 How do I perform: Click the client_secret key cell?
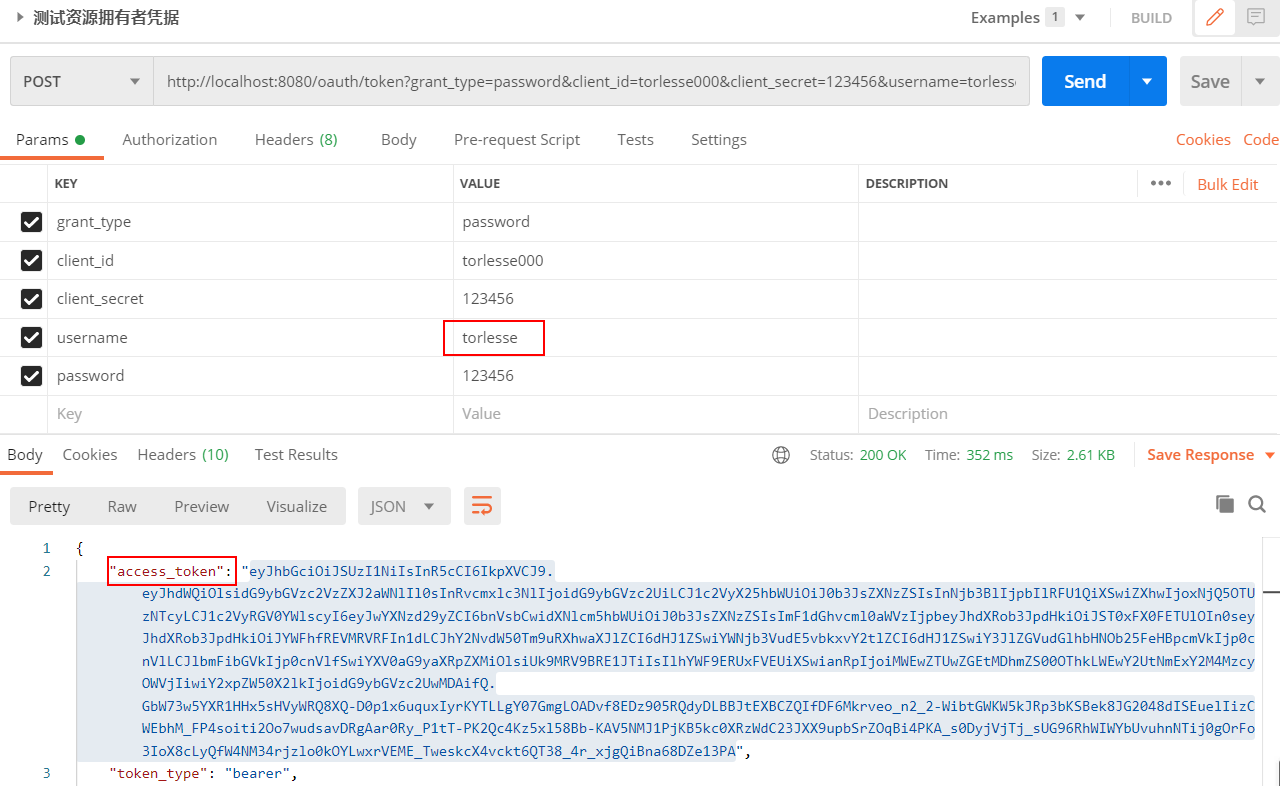tap(250, 299)
